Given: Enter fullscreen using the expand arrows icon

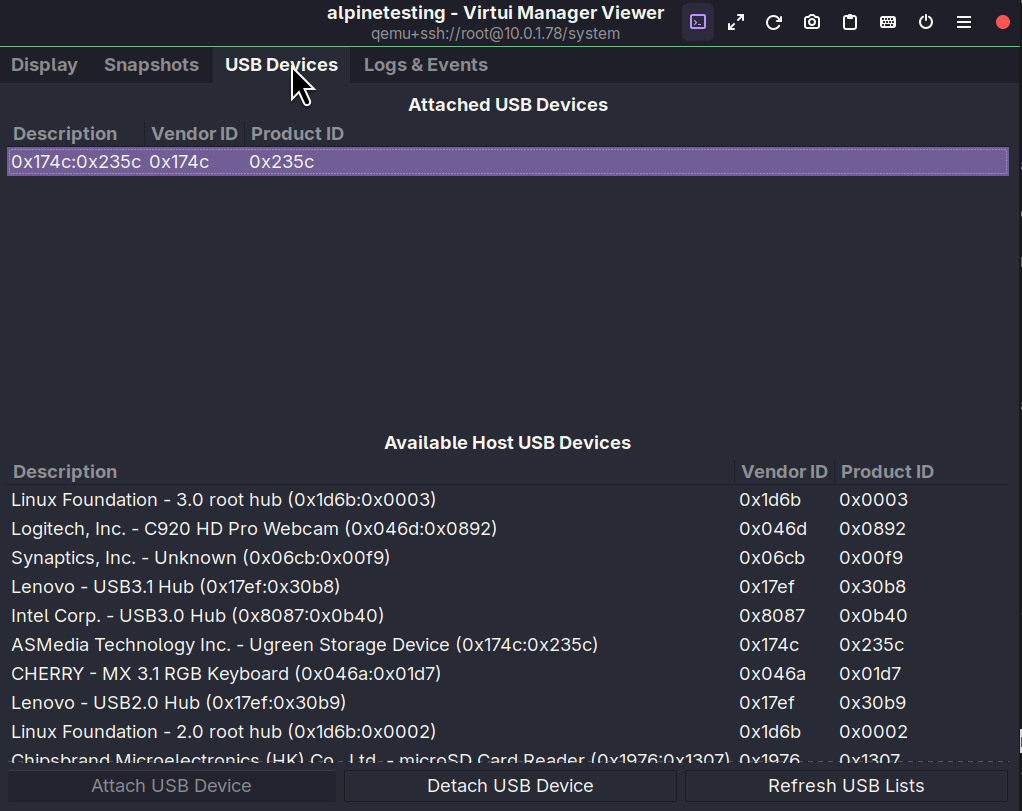Looking at the screenshot, I should 735,21.
